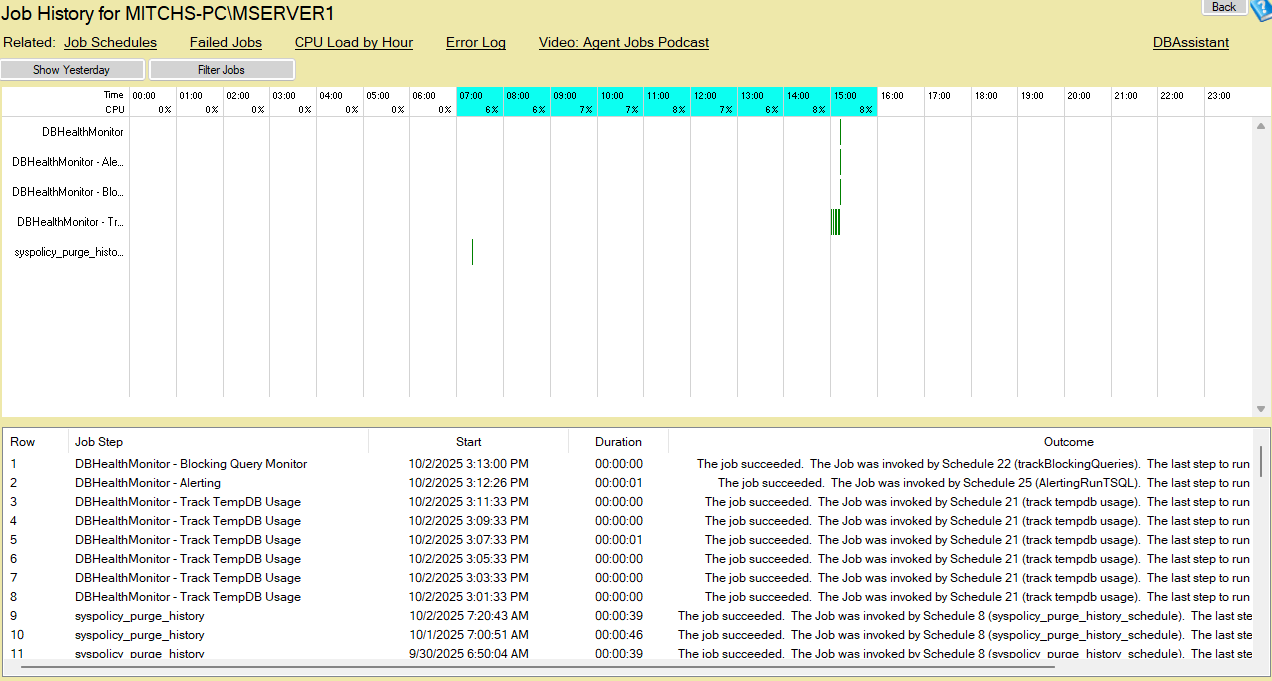Open the blue help book icon
The height and width of the screenshot is (681, 1272).
(x=1261, y=11)
